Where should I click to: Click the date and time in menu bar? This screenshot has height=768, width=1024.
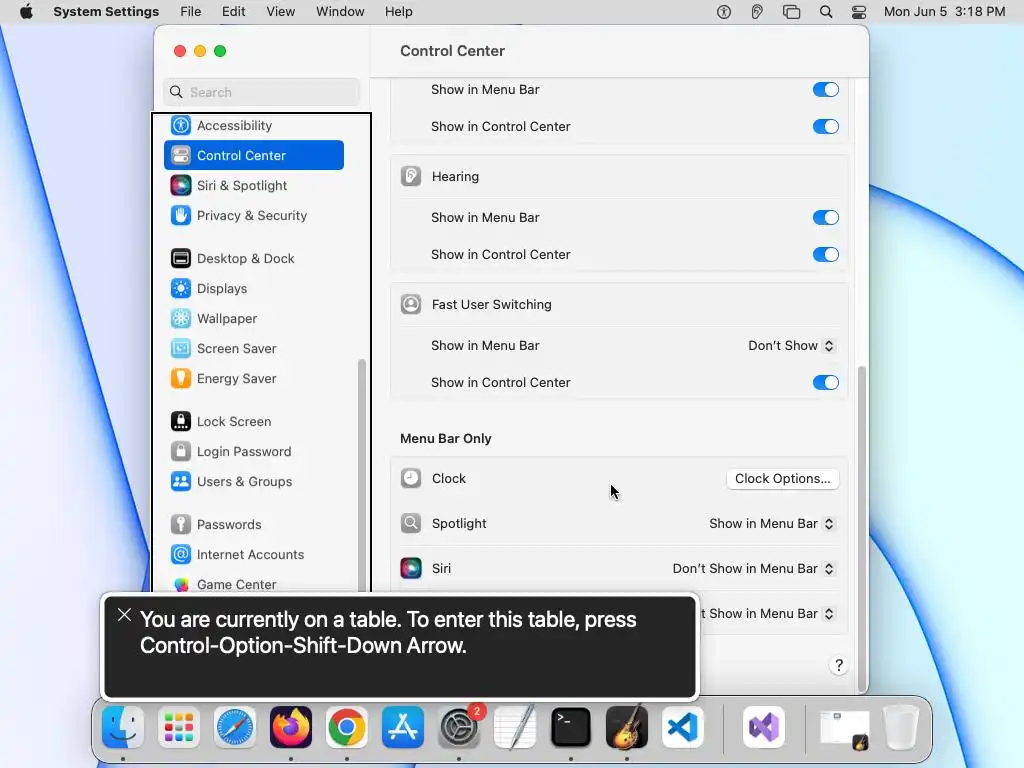(944, 12)
